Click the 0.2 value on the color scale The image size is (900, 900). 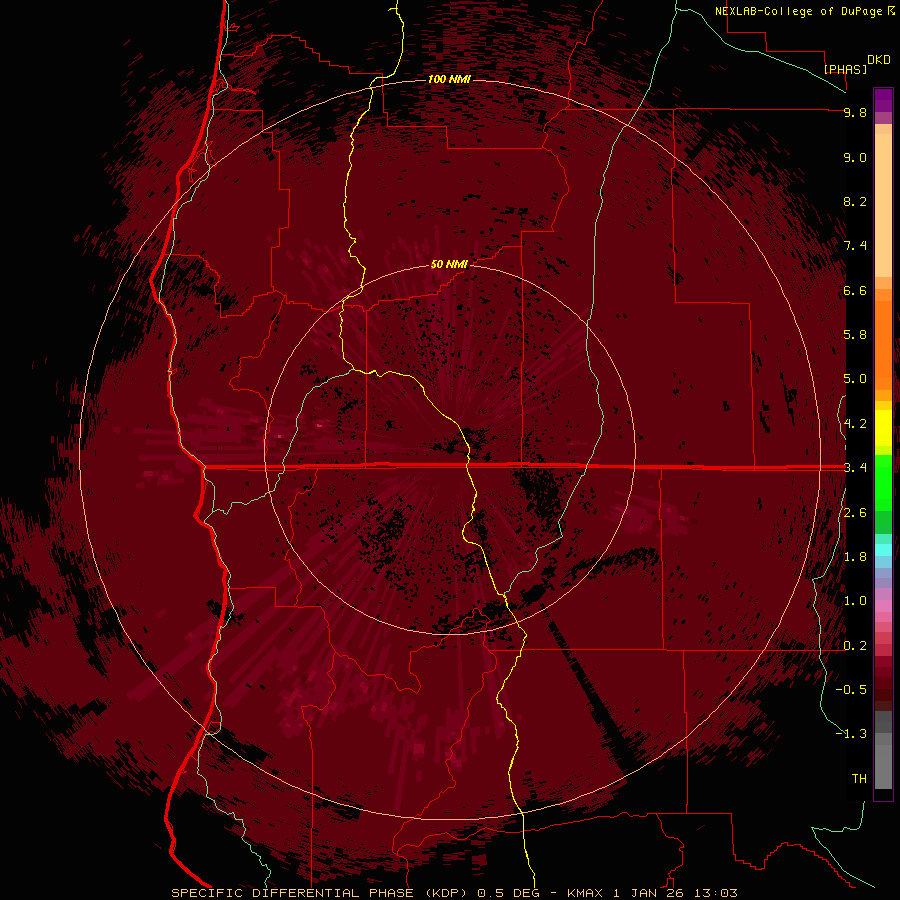click(x=855, y=646)
